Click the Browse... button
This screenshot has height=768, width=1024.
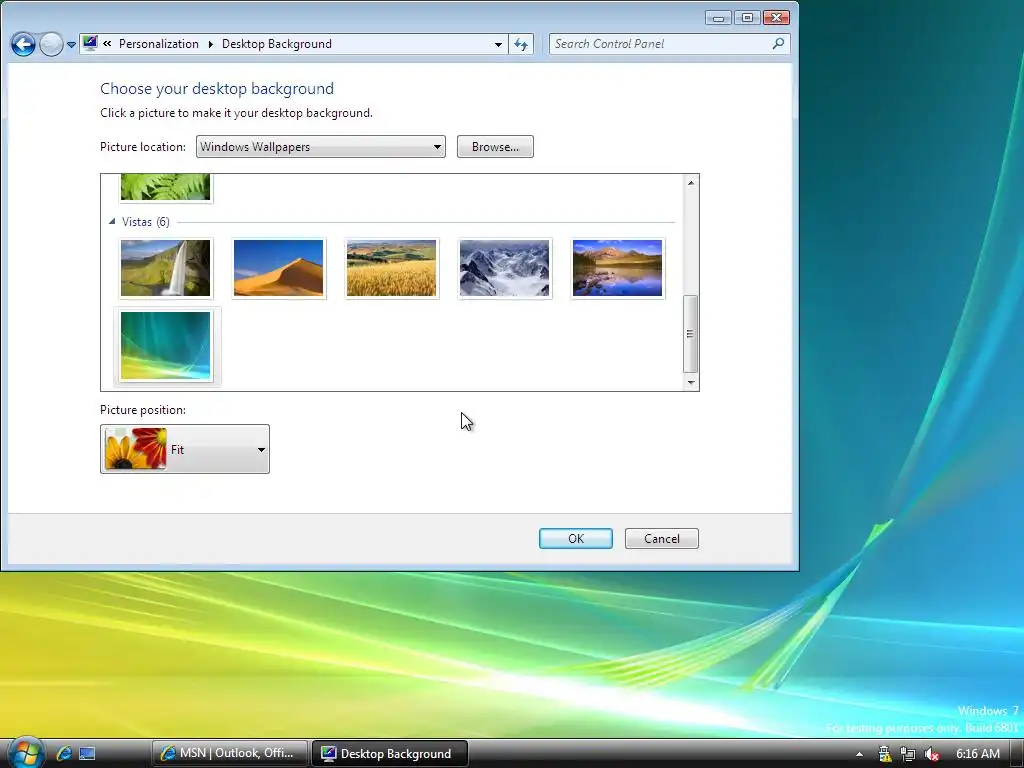[x=495, y=146]
